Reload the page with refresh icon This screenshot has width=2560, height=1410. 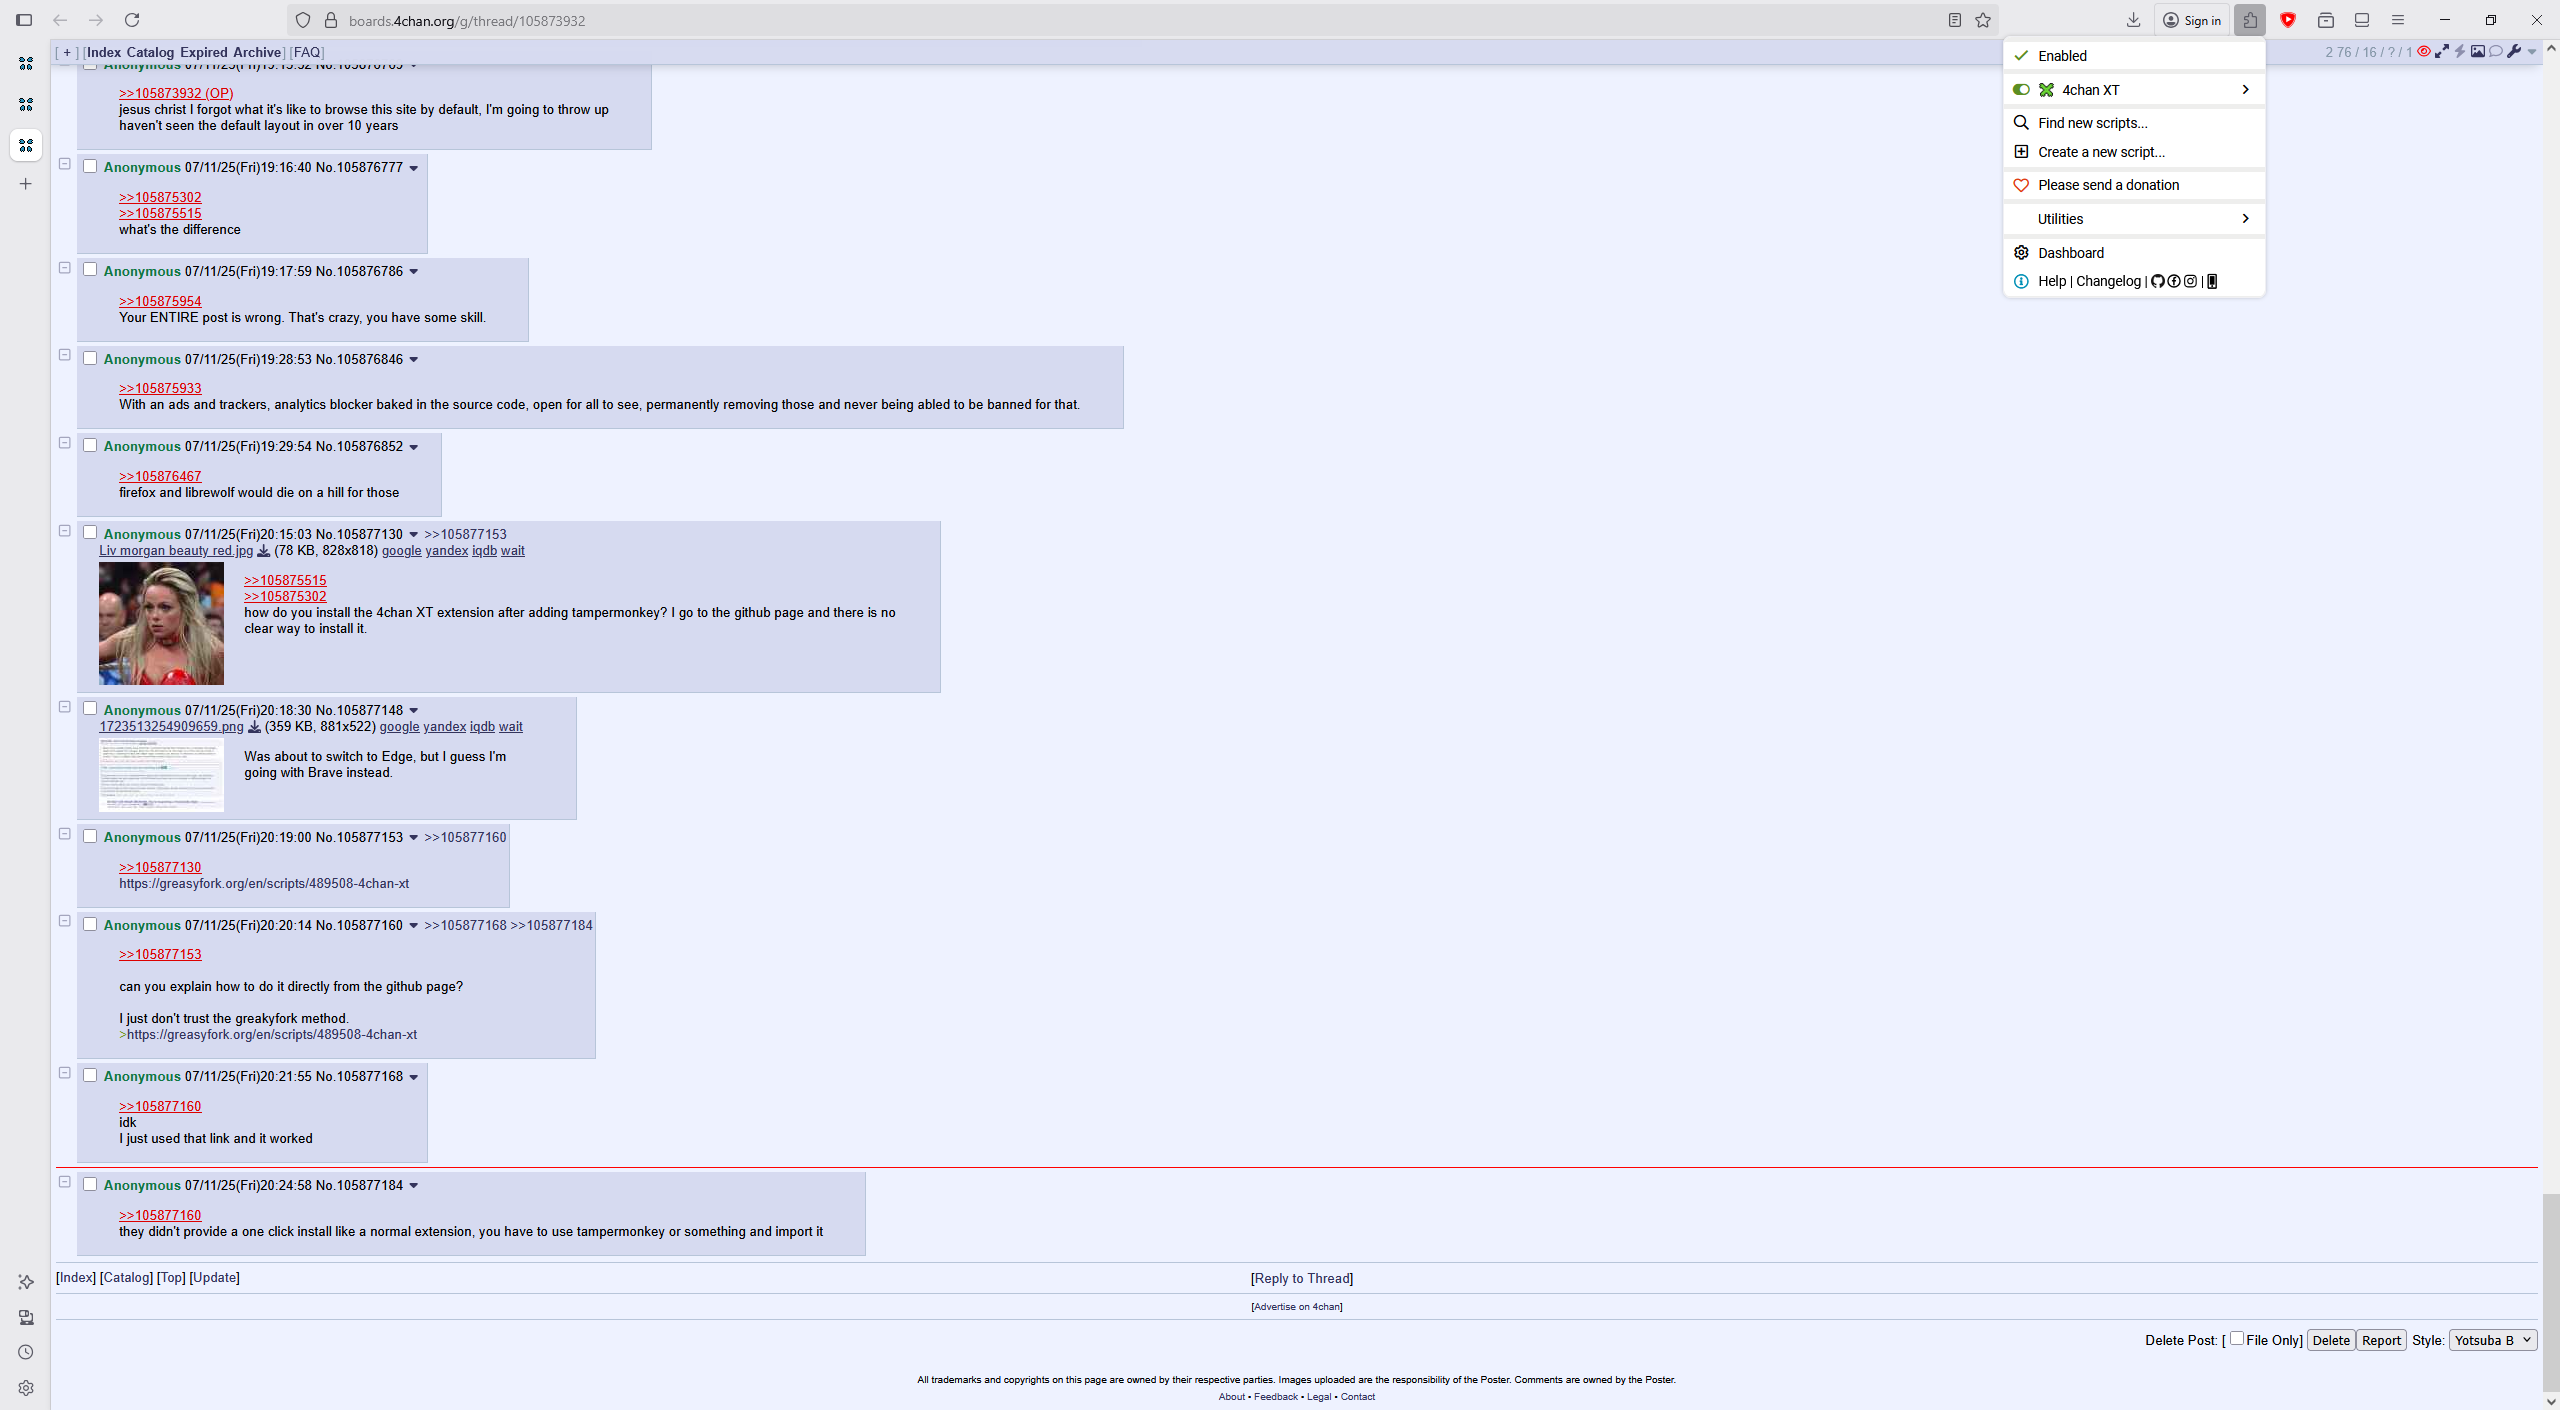click(132, 20)
